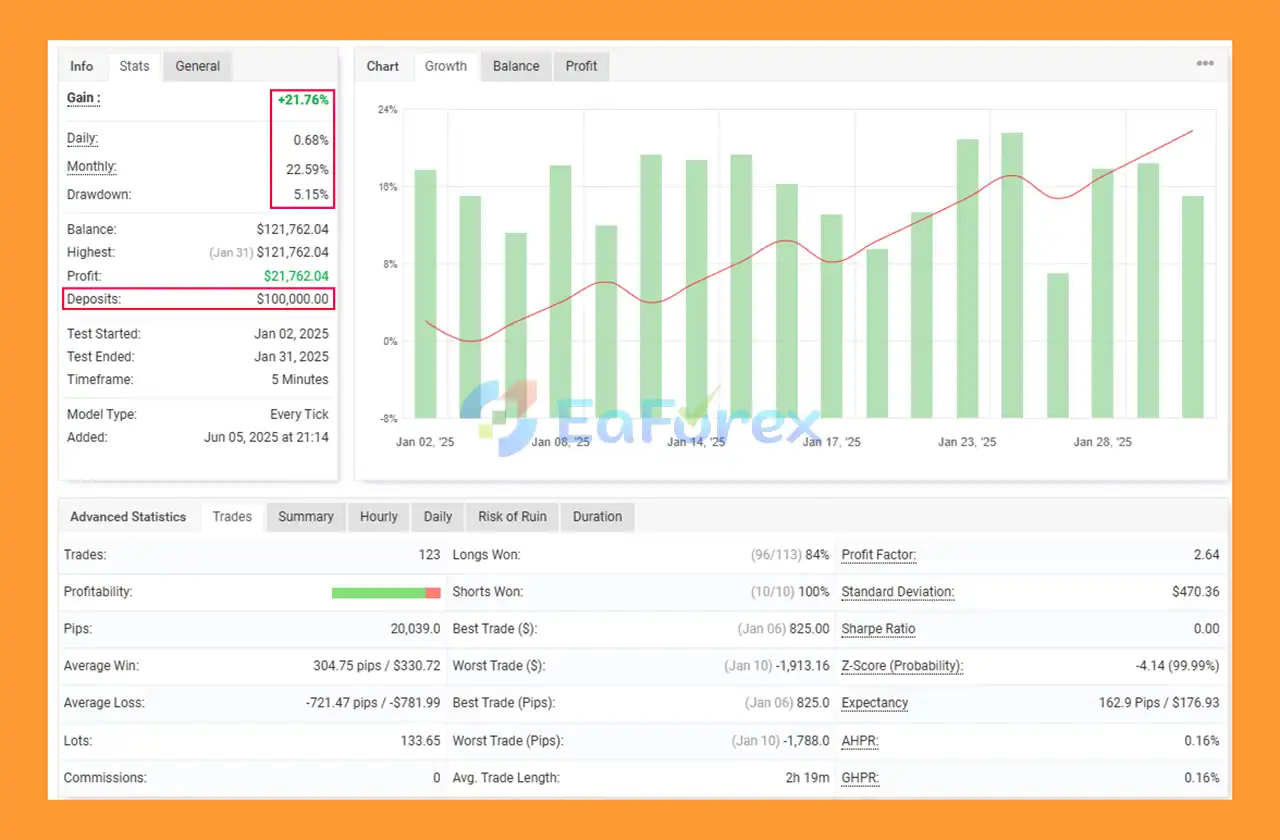The width and height of the screenshot is (1280, 840).
Task: Open the Duration tab
Action: (x=597, y=517)
